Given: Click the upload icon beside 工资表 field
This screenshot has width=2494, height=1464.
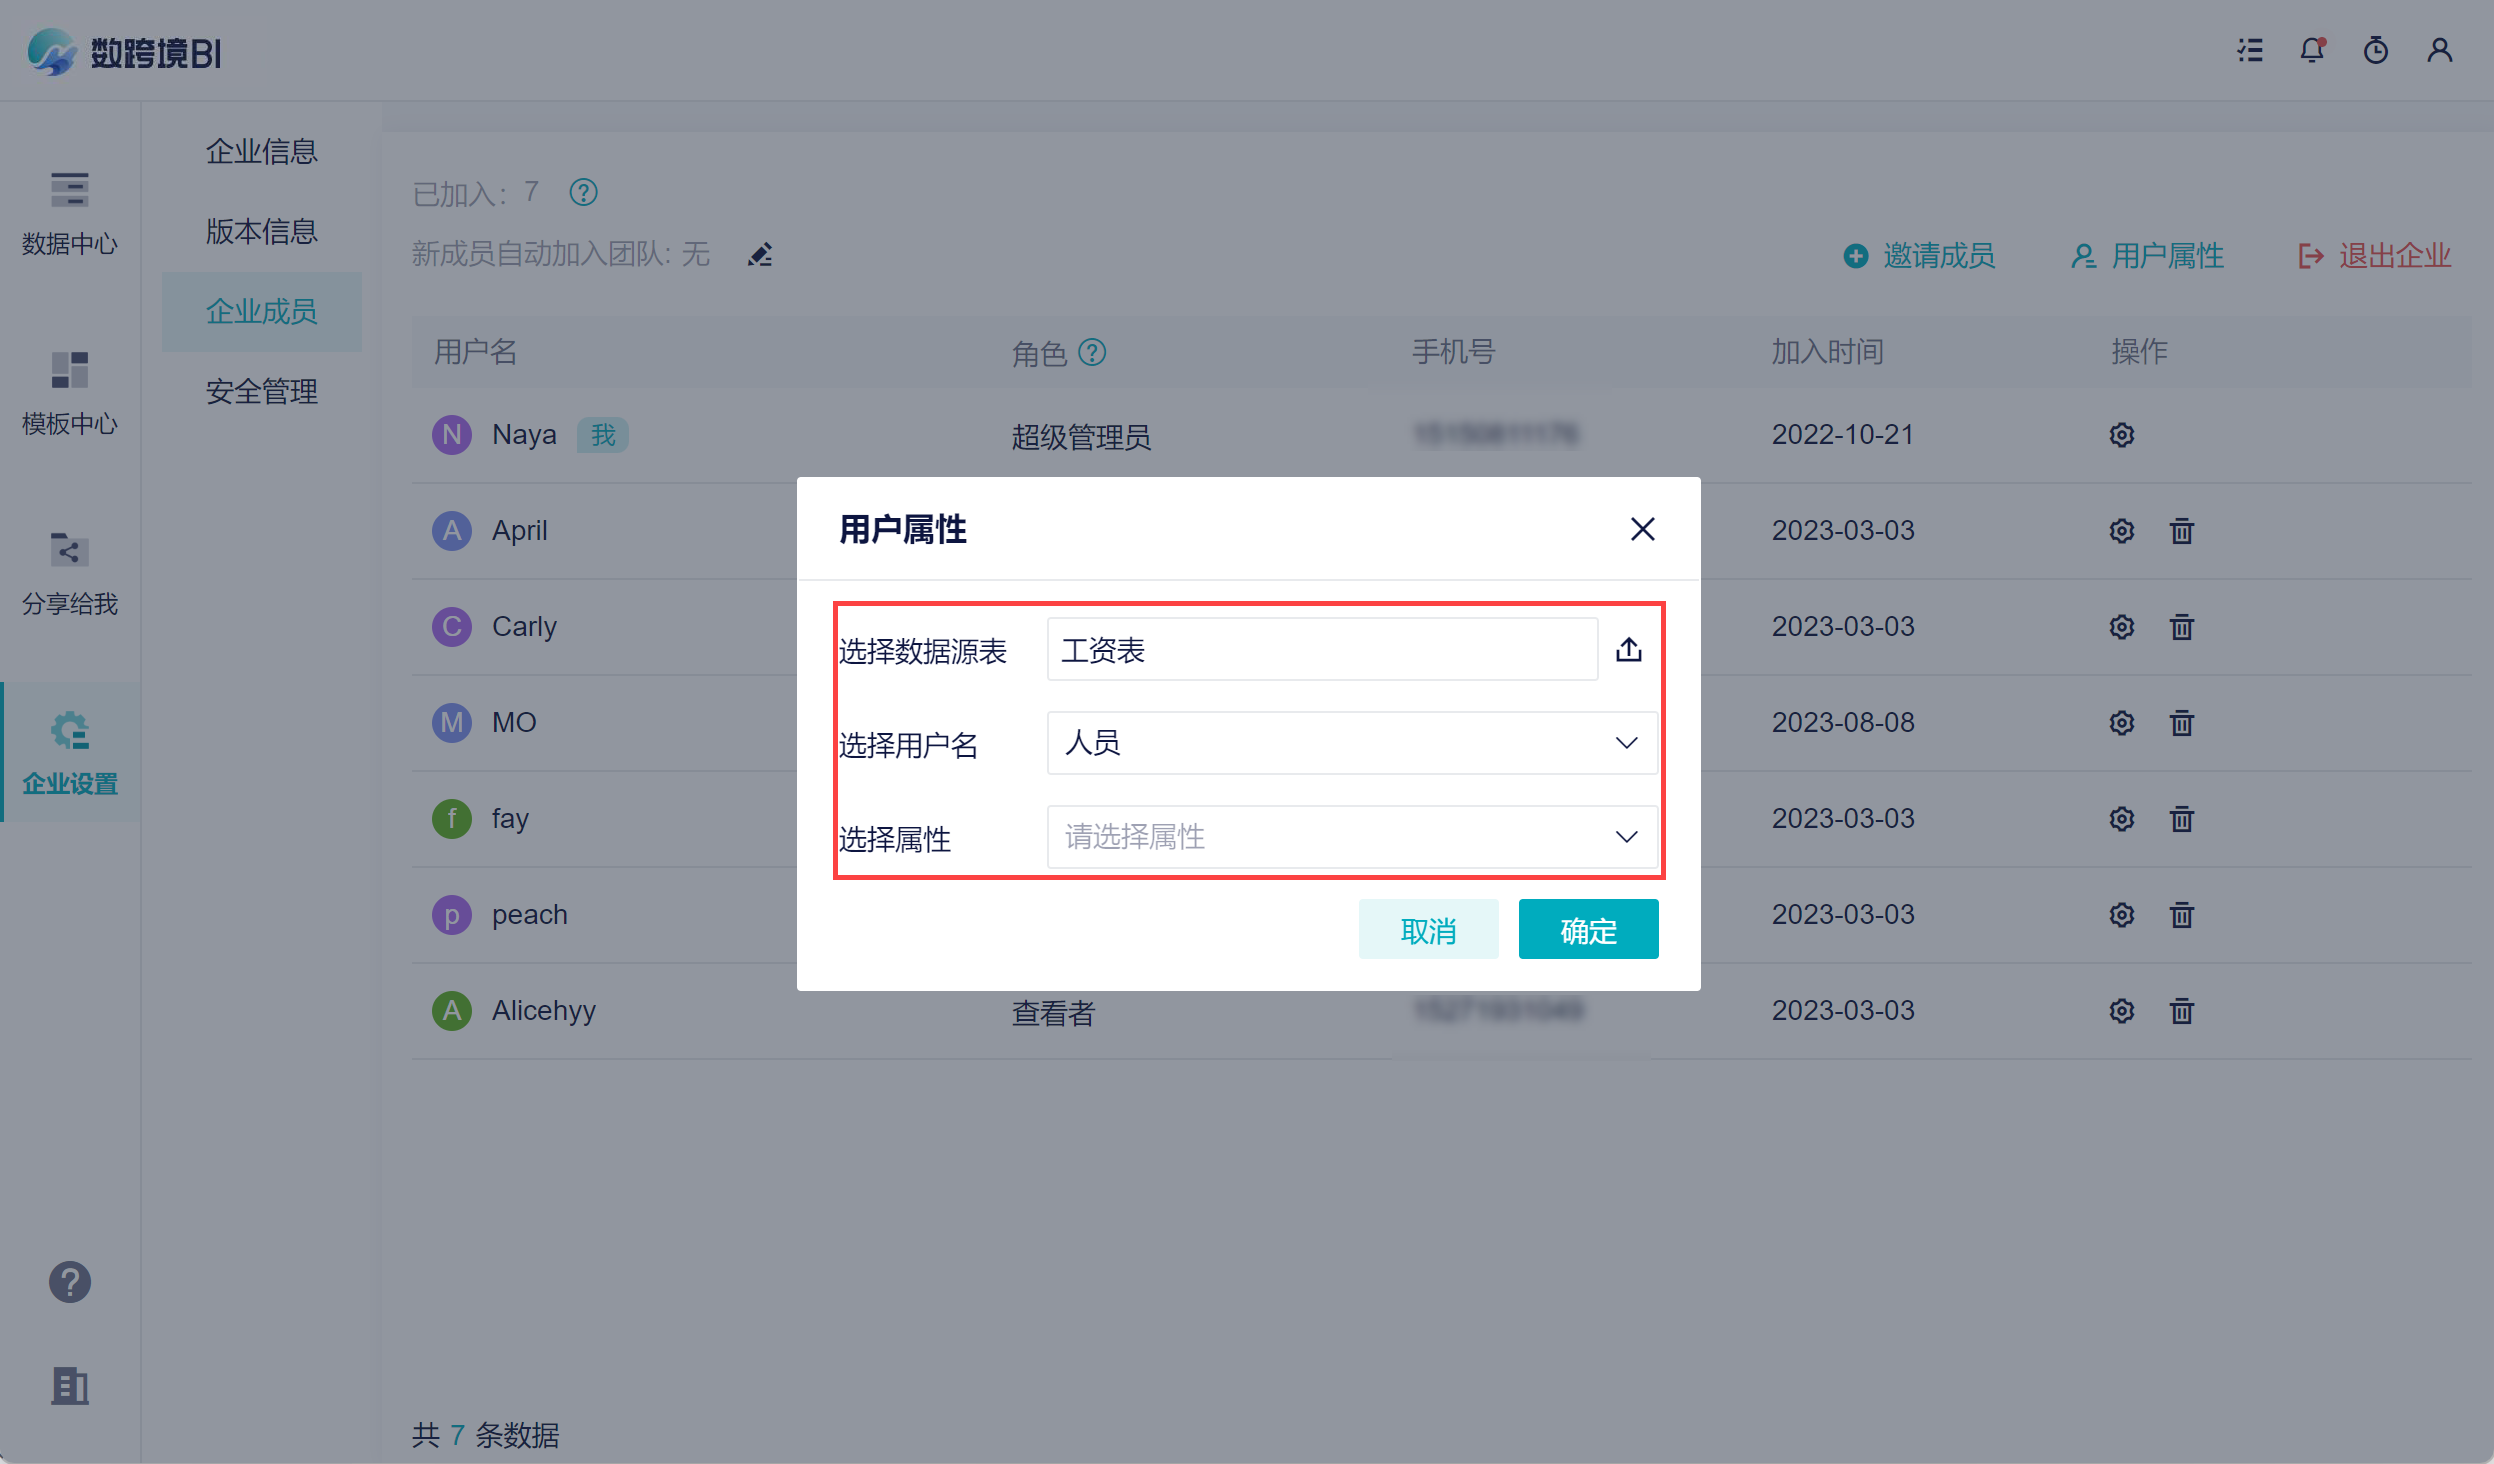Looking at the screenshot, I should tap(1628, 650).
